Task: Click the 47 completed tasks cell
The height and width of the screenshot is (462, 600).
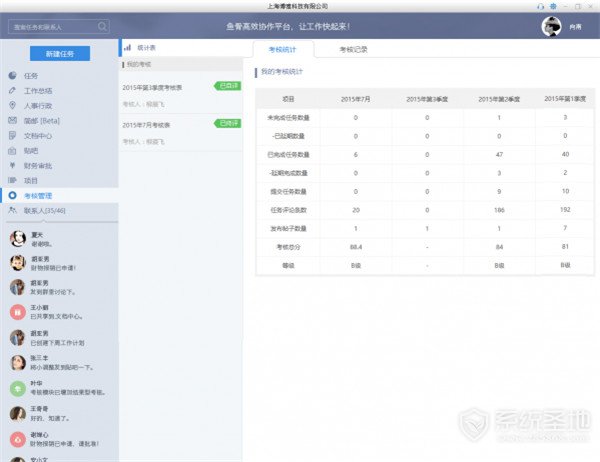Action: coord(499,155)
